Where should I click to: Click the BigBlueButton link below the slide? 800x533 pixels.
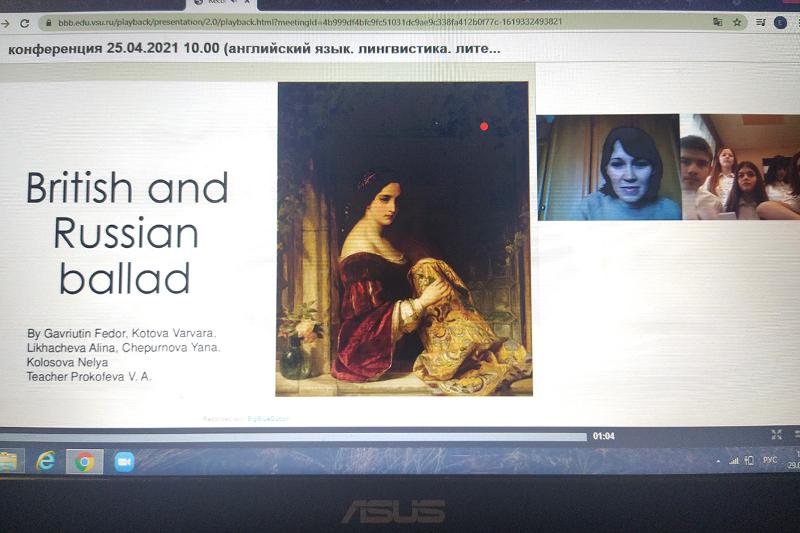click(270, 418)
